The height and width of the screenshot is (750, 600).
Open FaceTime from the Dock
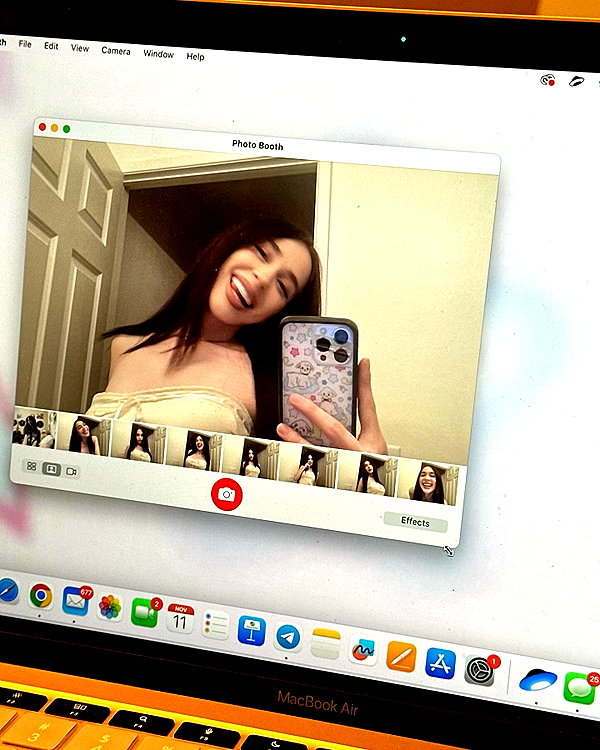[x=145, y=612]
